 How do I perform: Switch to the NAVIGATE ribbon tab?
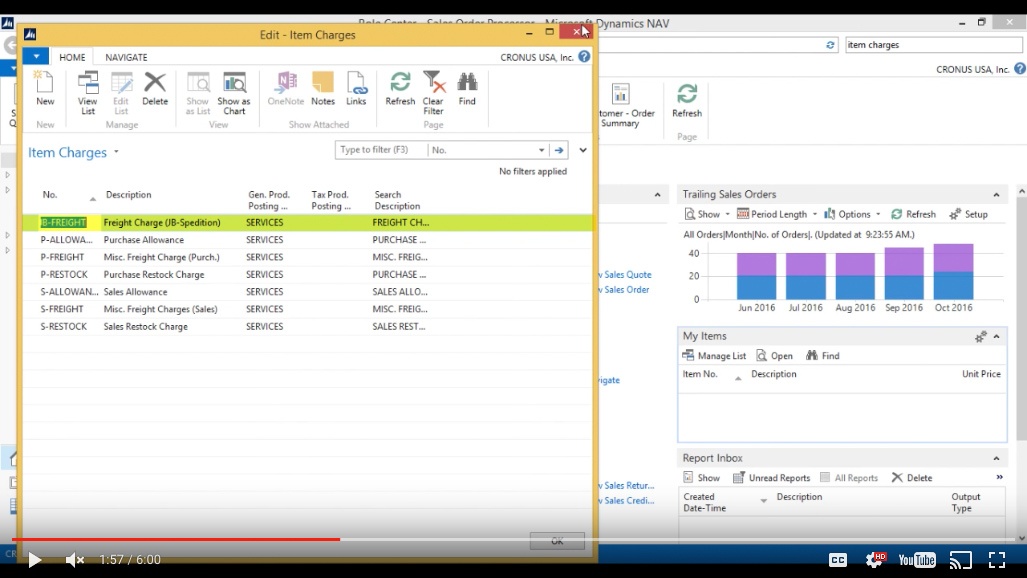pyautogui.click(x=126, y=57)
